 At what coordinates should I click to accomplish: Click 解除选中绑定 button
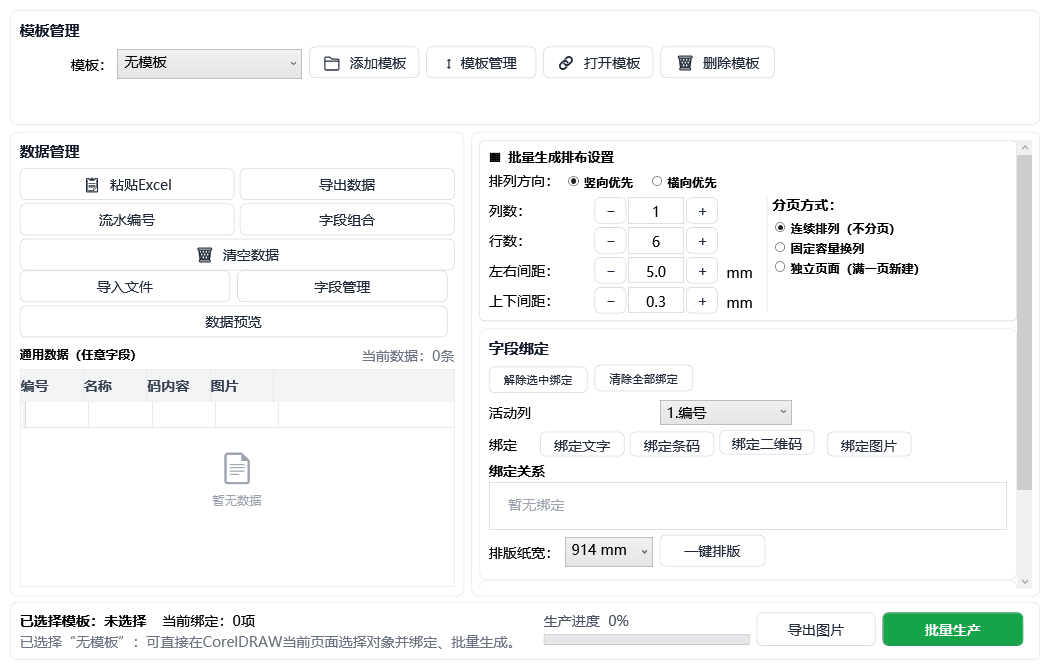(538, 380)
